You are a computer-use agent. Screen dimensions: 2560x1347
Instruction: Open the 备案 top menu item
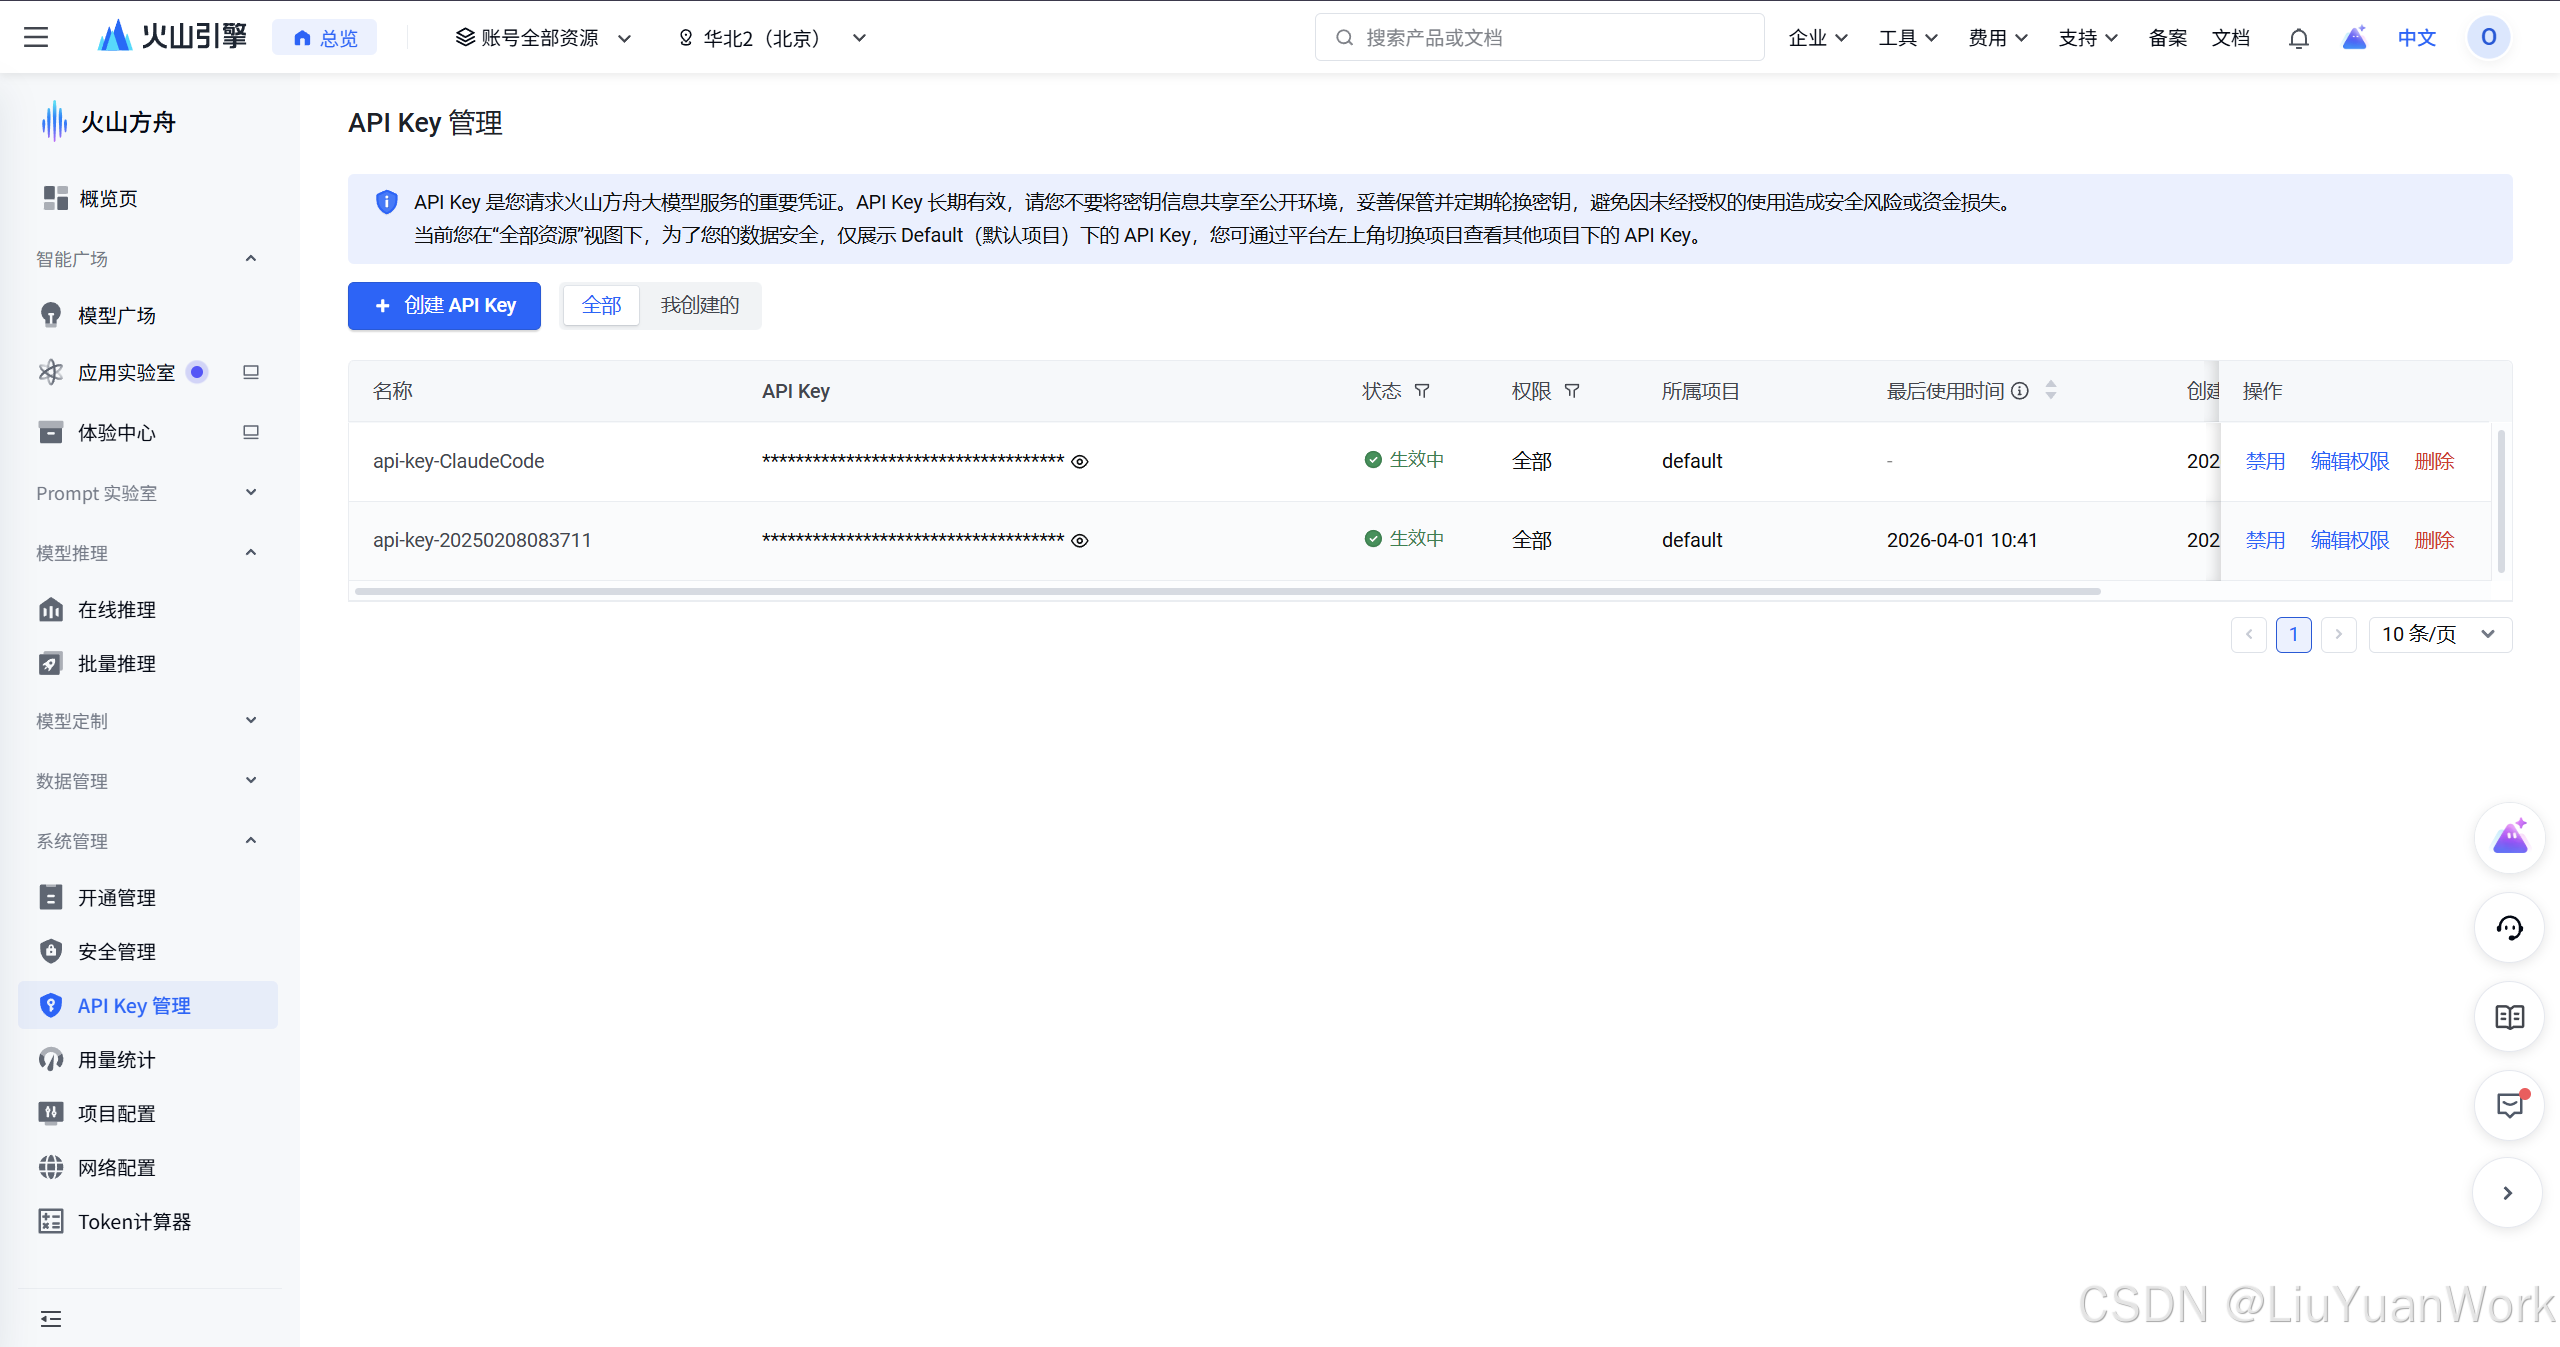[2167, 38]
